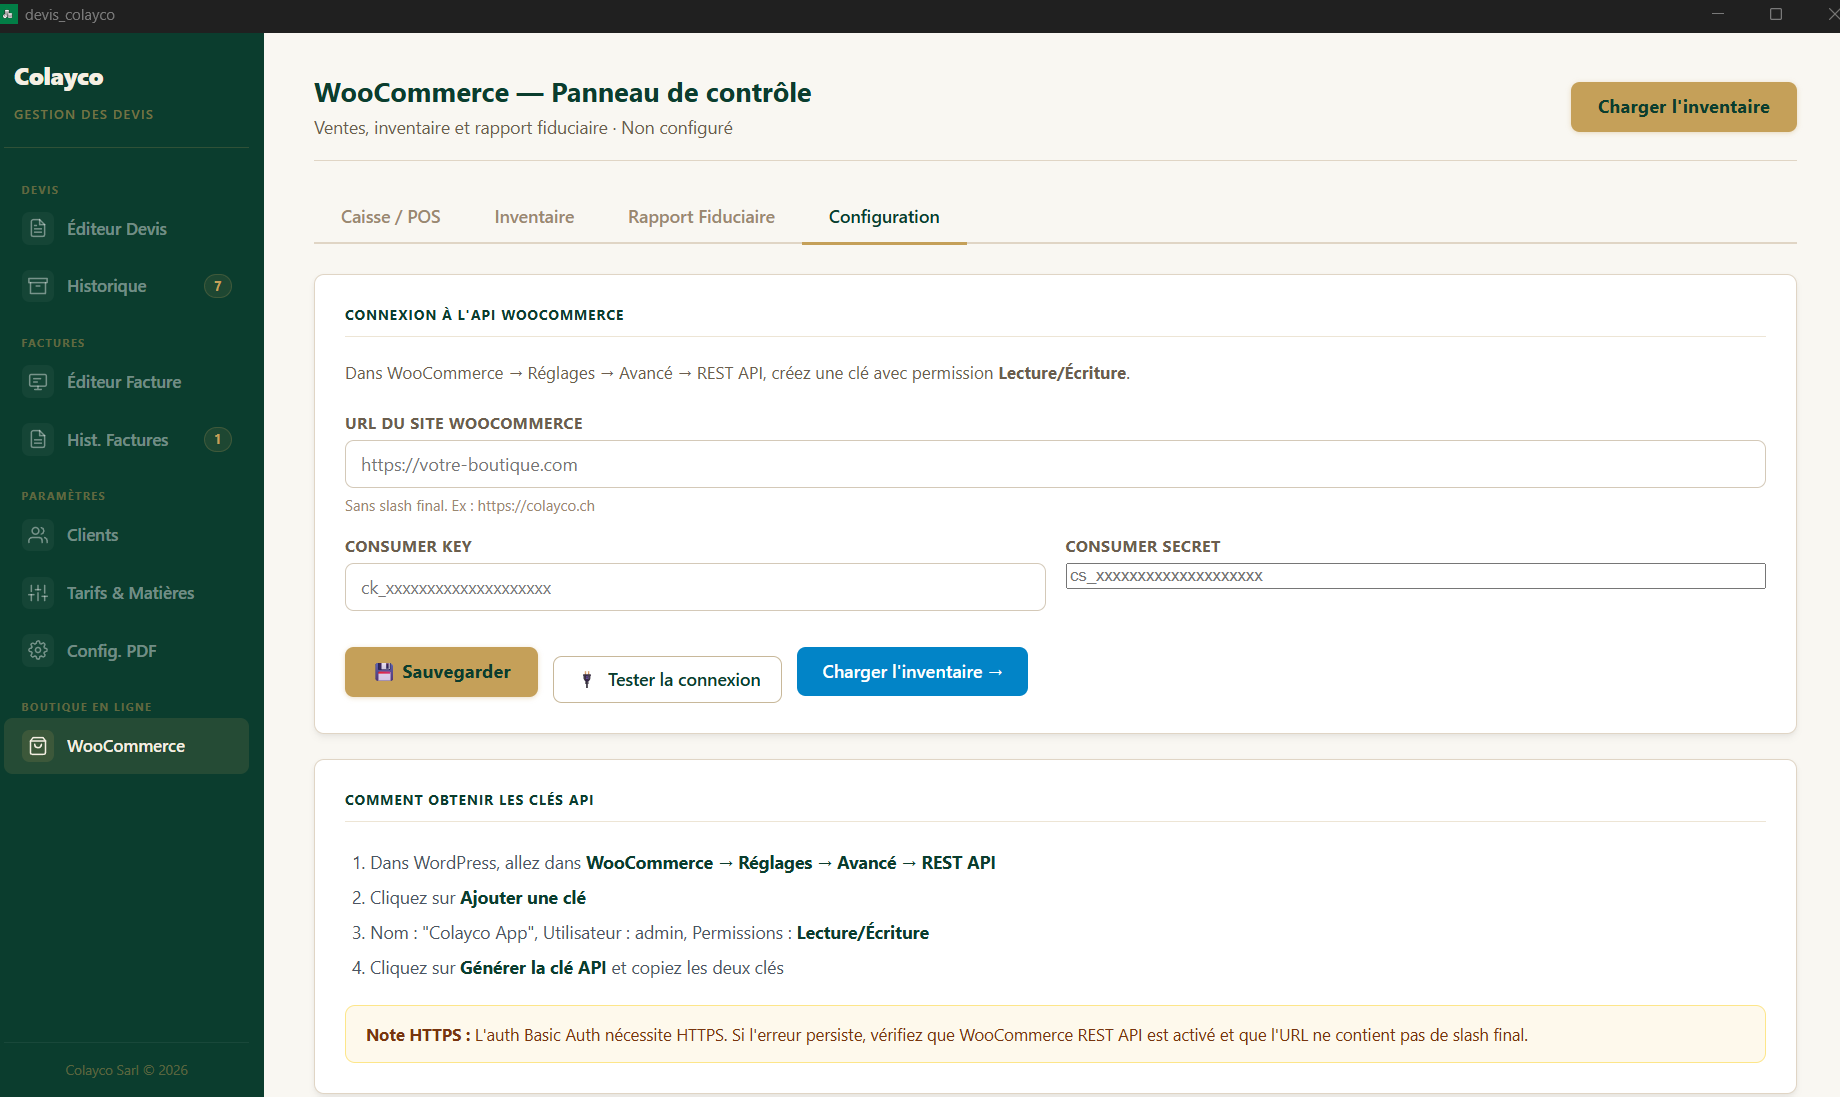Click the plug icon on Tester la connexion
Screen dimensions: 1840x1097
tap(587, 680)
